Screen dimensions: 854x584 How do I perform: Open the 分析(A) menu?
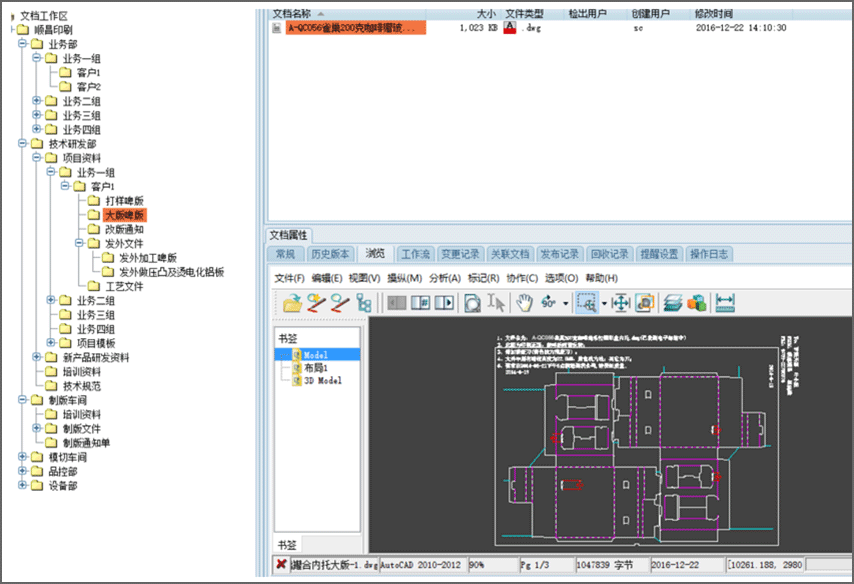coord(445,278)
